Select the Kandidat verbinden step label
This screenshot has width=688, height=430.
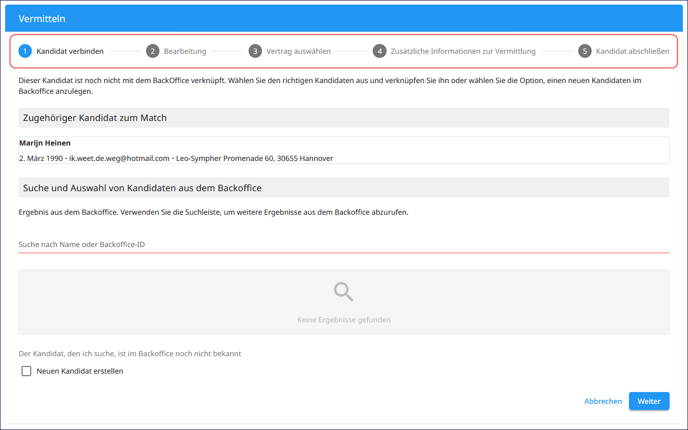coord(70,51)
